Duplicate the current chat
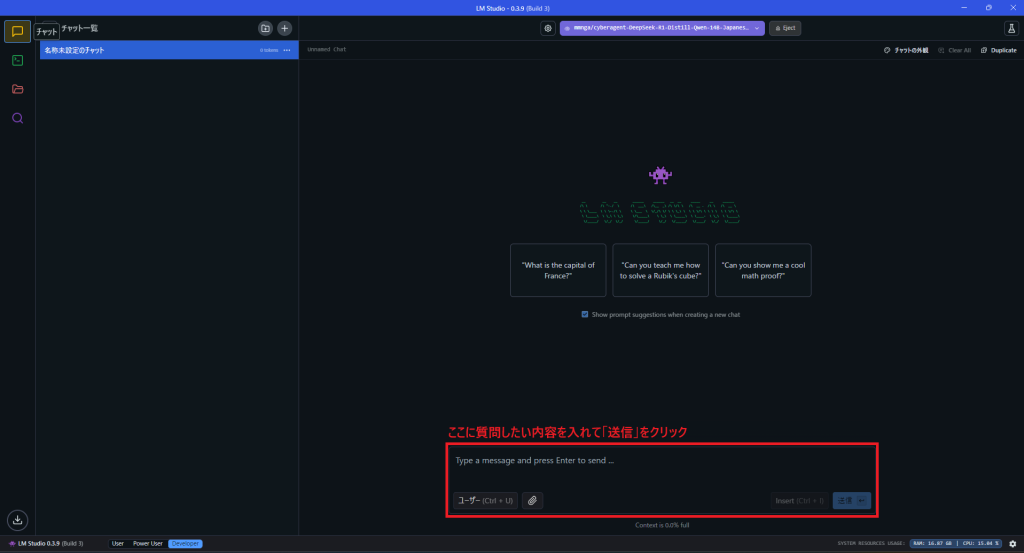Viewport: 1024px width, 553px height. click(999, 50)
